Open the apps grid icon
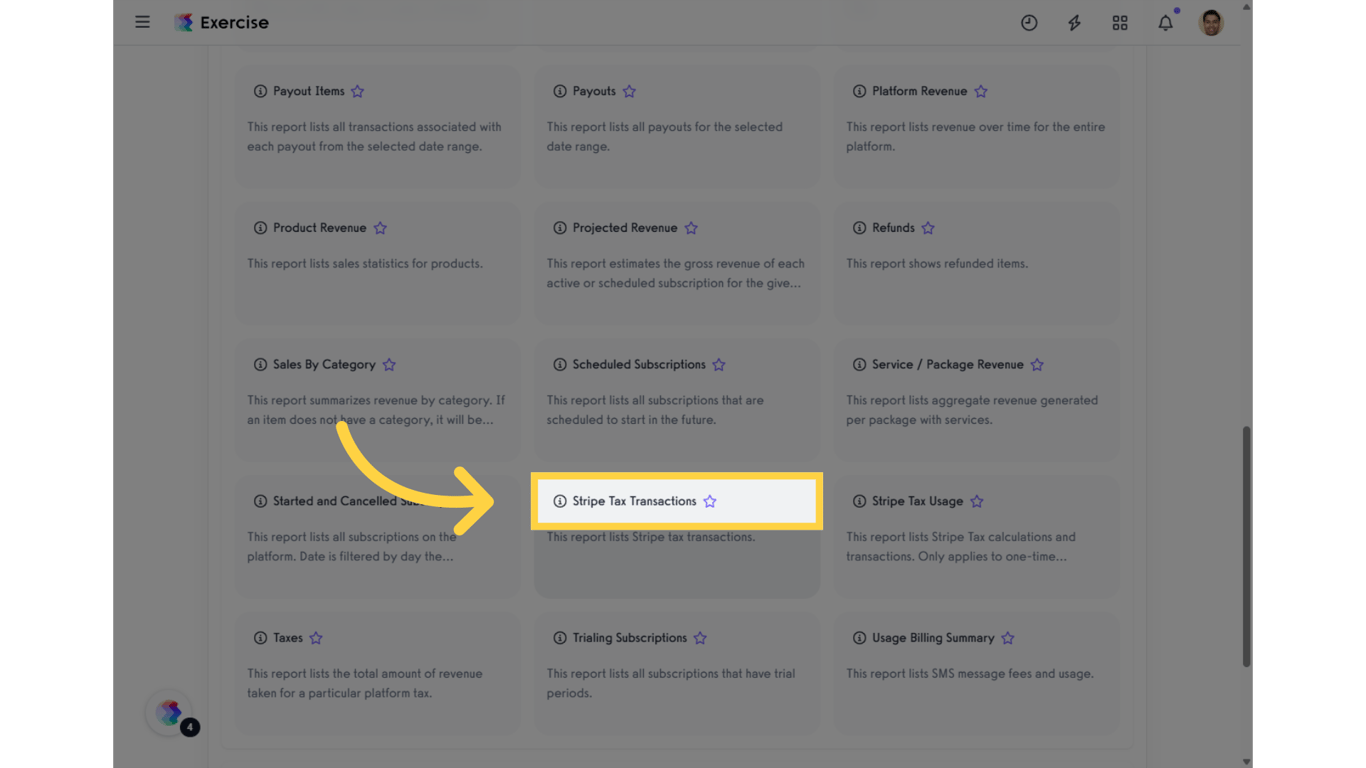 click(1120, 23)
